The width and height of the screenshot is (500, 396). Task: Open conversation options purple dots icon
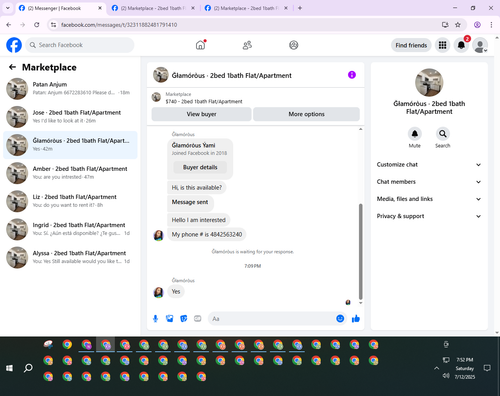tap(352, 75)
